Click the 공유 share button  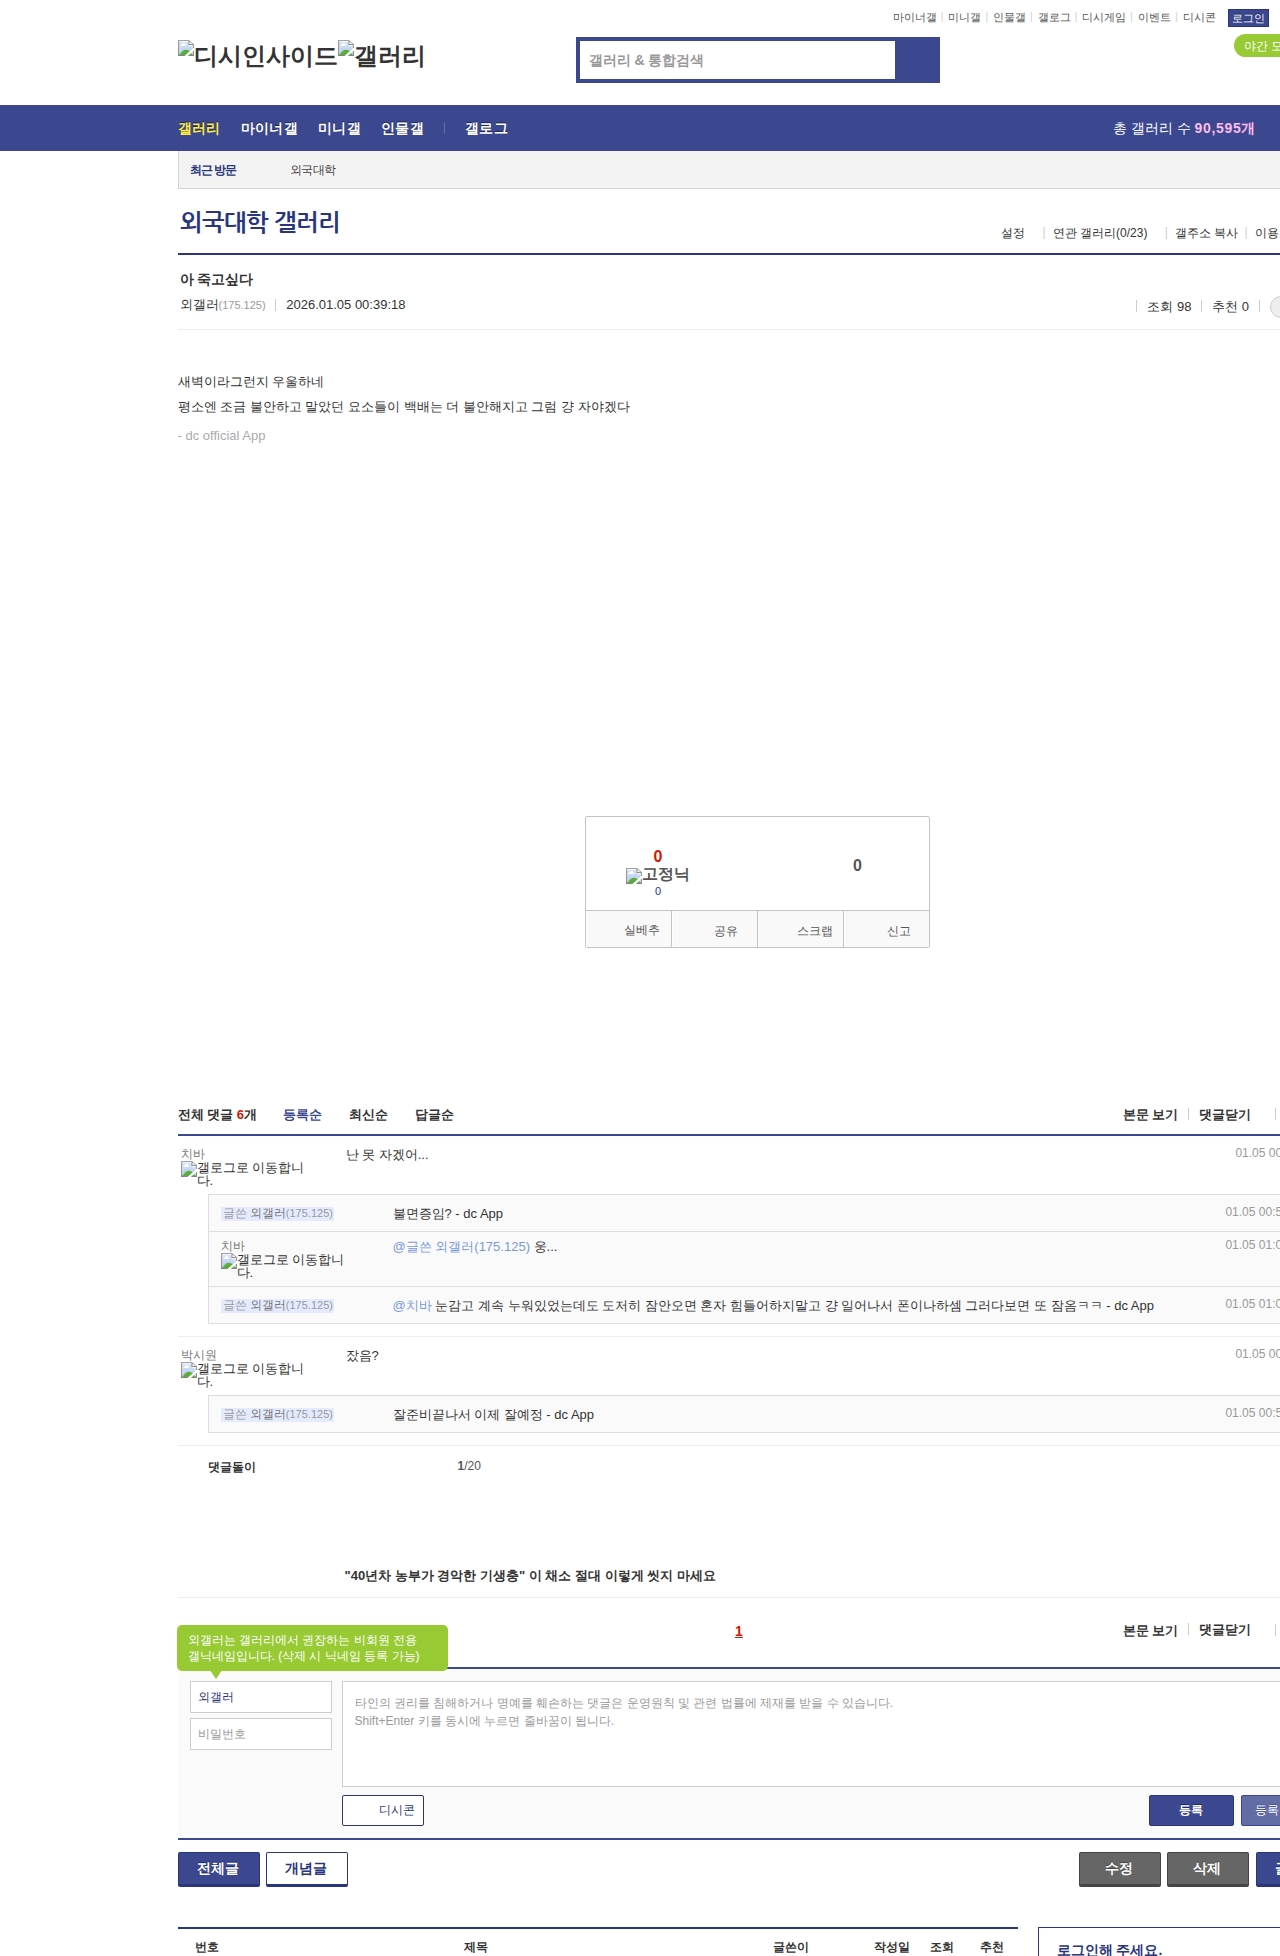(715, 930)
